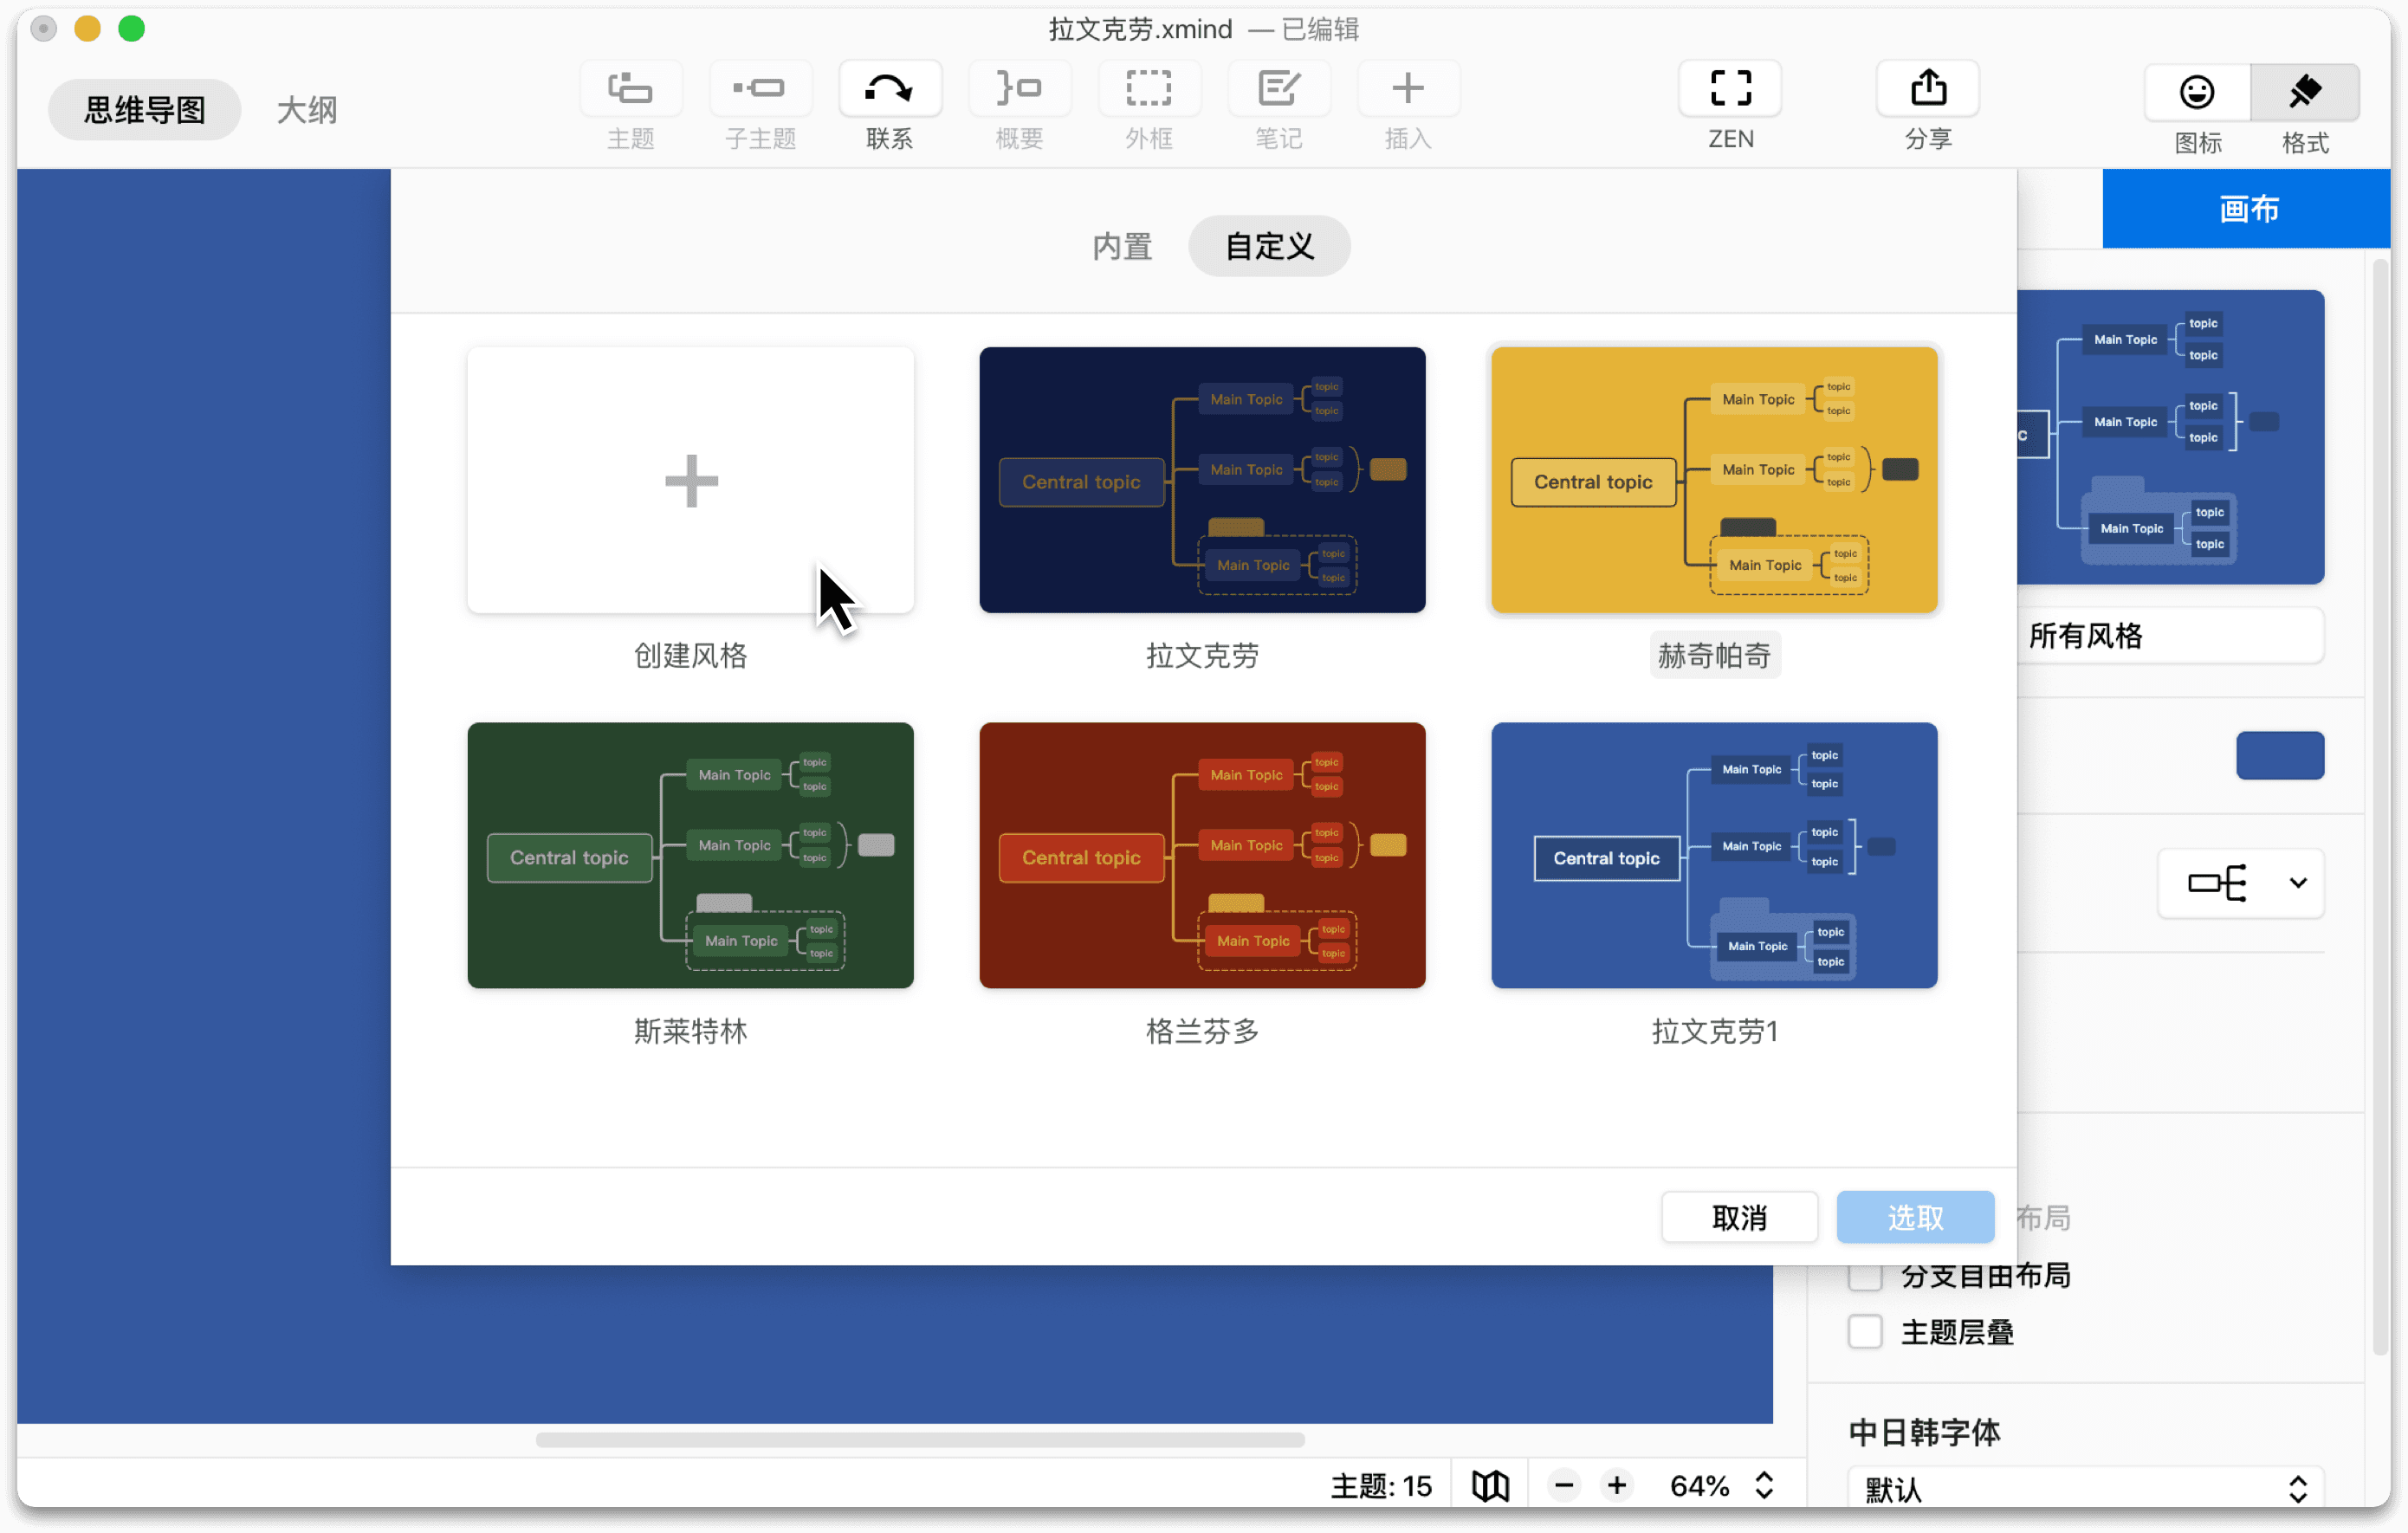Expand the structure layout dropdown in canvas panel

click(2240, 883)
